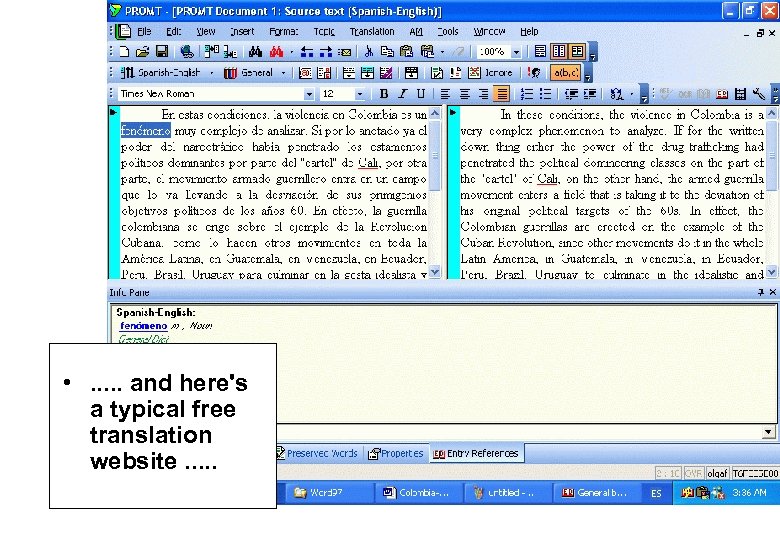Open the Help menu
The height and width of the screenshot is (540, 780).
pos(529,31)
